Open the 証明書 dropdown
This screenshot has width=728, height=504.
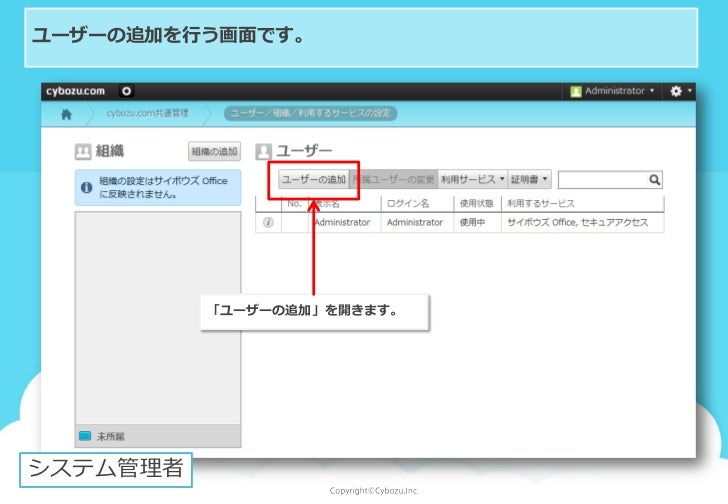[529, 180]
